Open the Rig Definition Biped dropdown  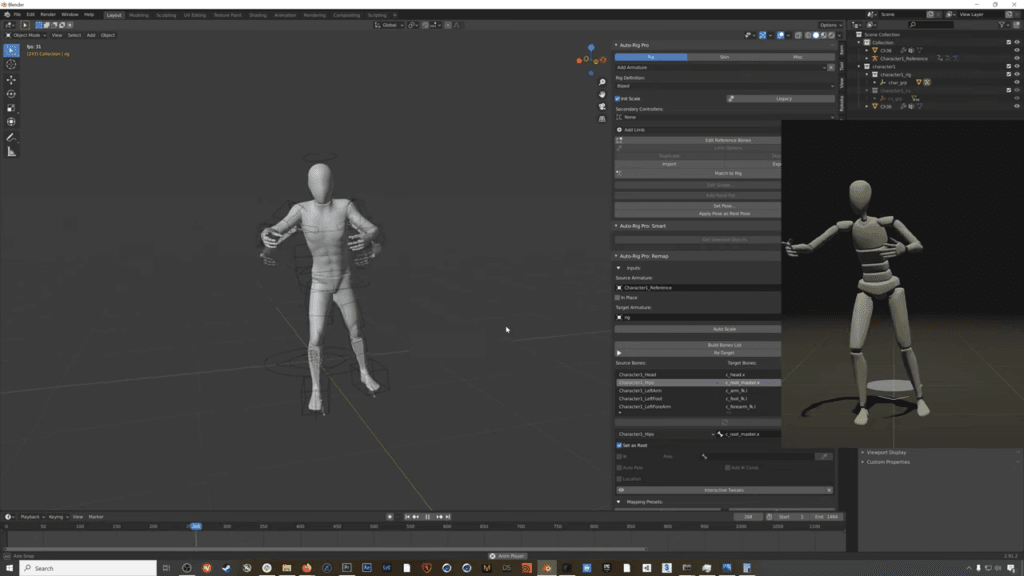pyautogui.click(x=725, y=86)
